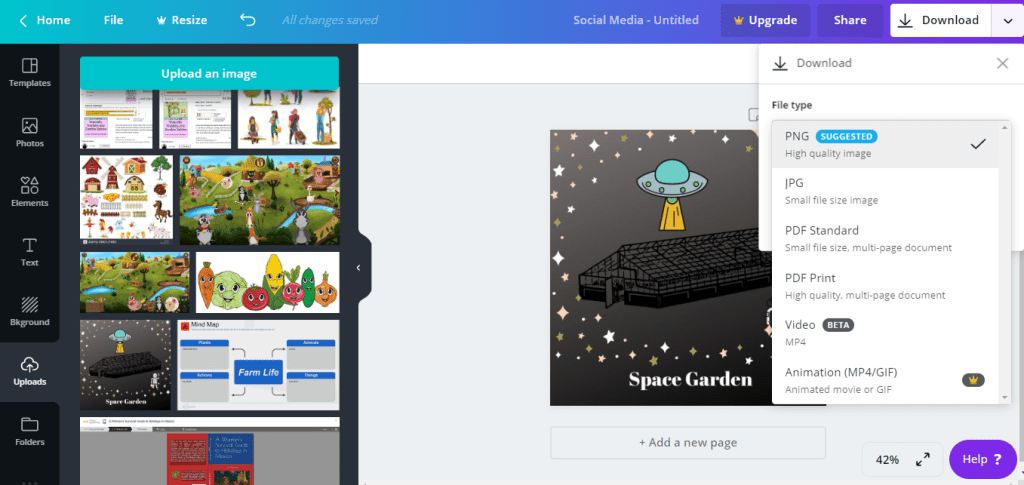Open the 42% zoom level menu
1024x485 pixels.
(x=887, y=460)
